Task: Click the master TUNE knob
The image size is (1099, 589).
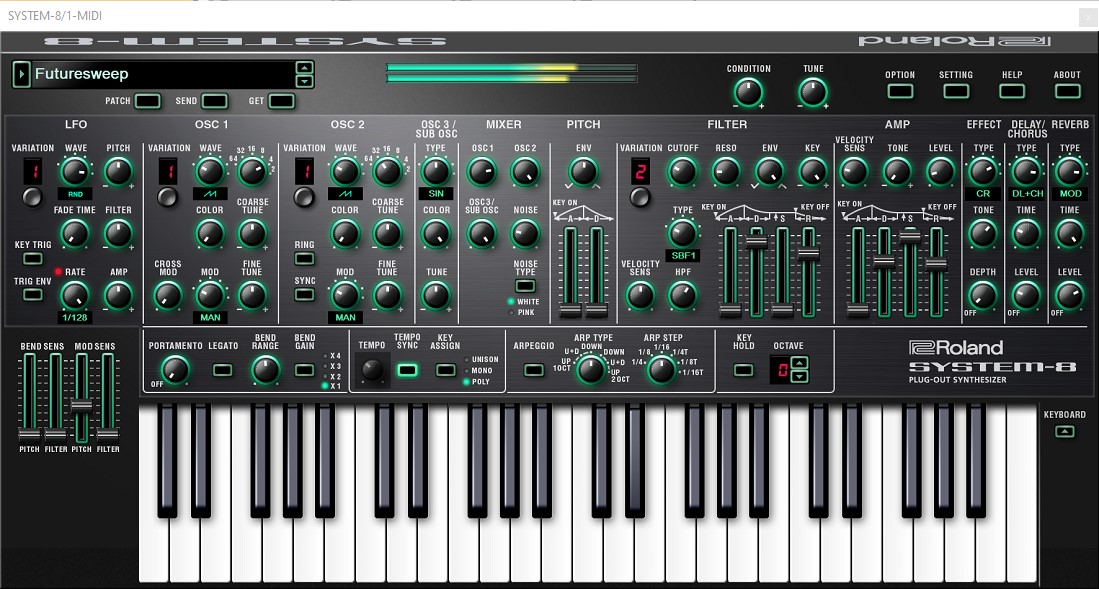Action: (813, 93)
